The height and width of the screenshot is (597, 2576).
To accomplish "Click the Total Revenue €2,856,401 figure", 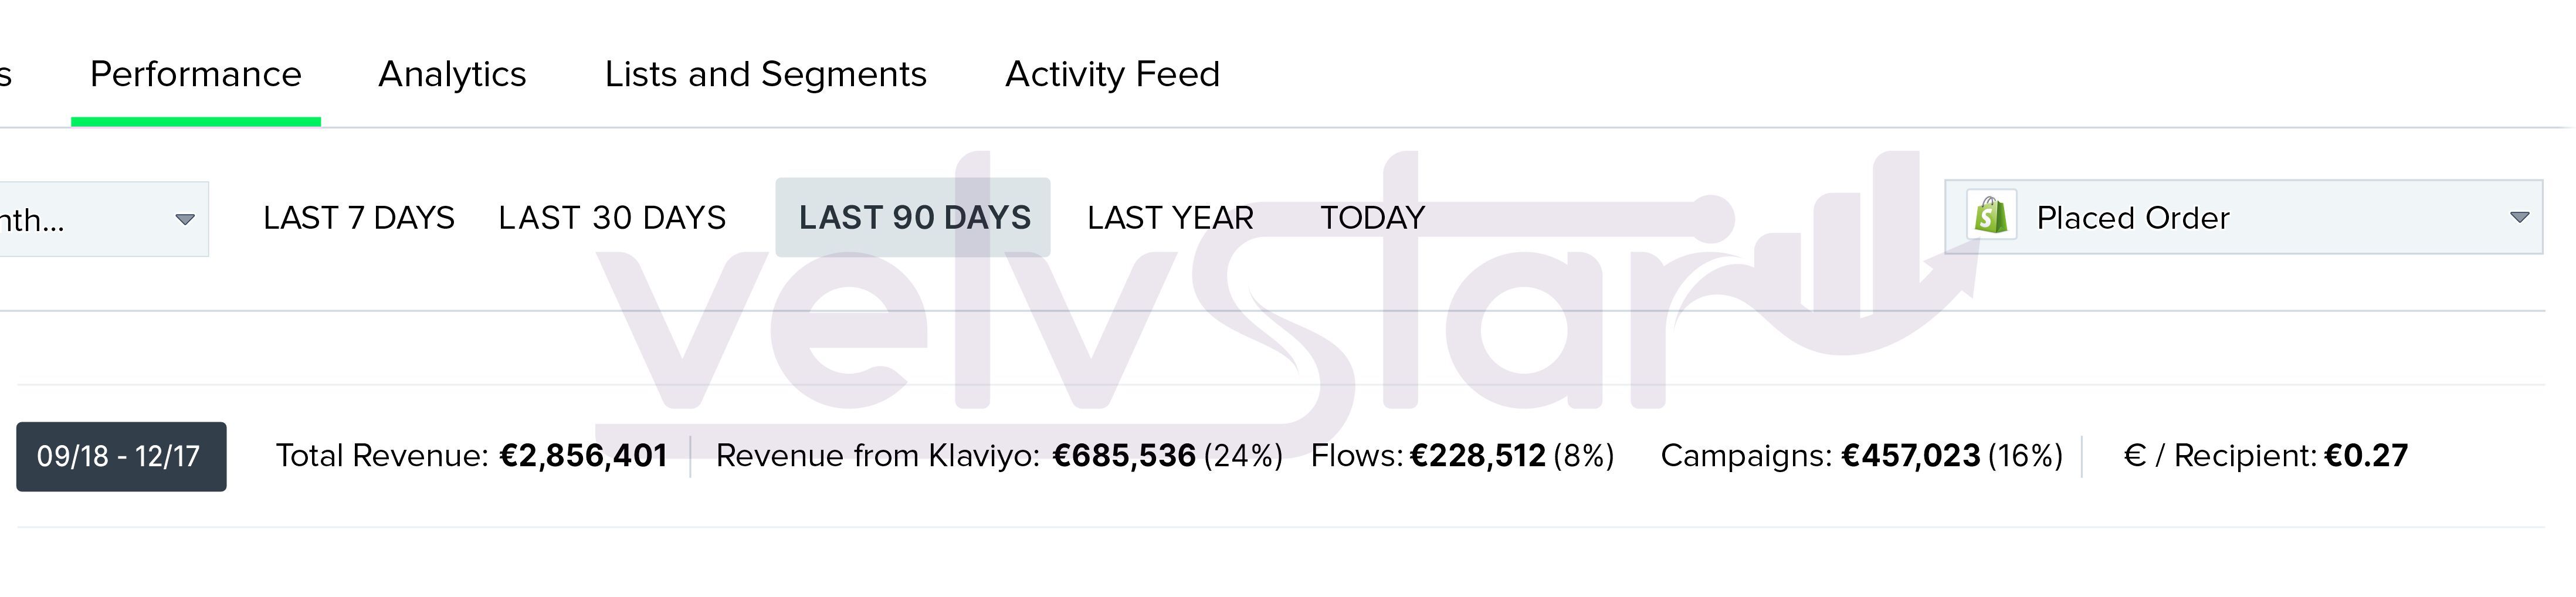I will (x=583, y=456).
